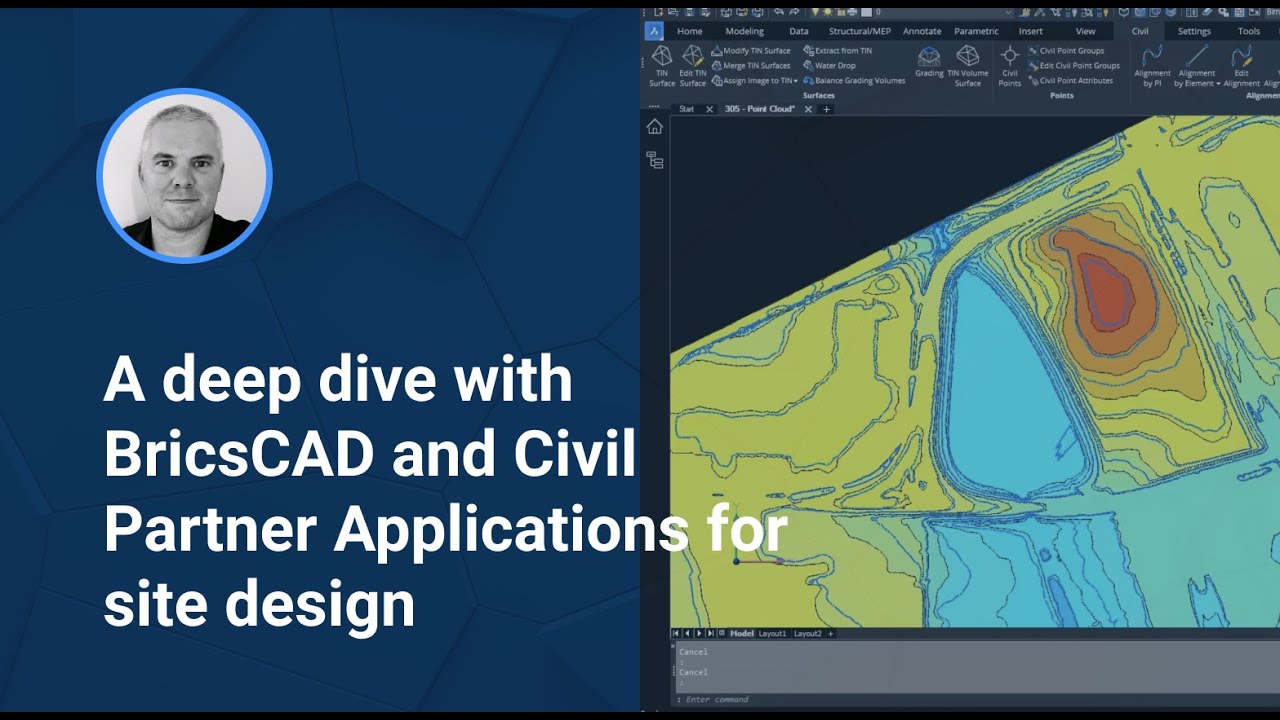Image resolution: width=1280 pixels, height=720 pixels.
Task: Open the structure tree panel icon
Action: click(x=655, y=159)
